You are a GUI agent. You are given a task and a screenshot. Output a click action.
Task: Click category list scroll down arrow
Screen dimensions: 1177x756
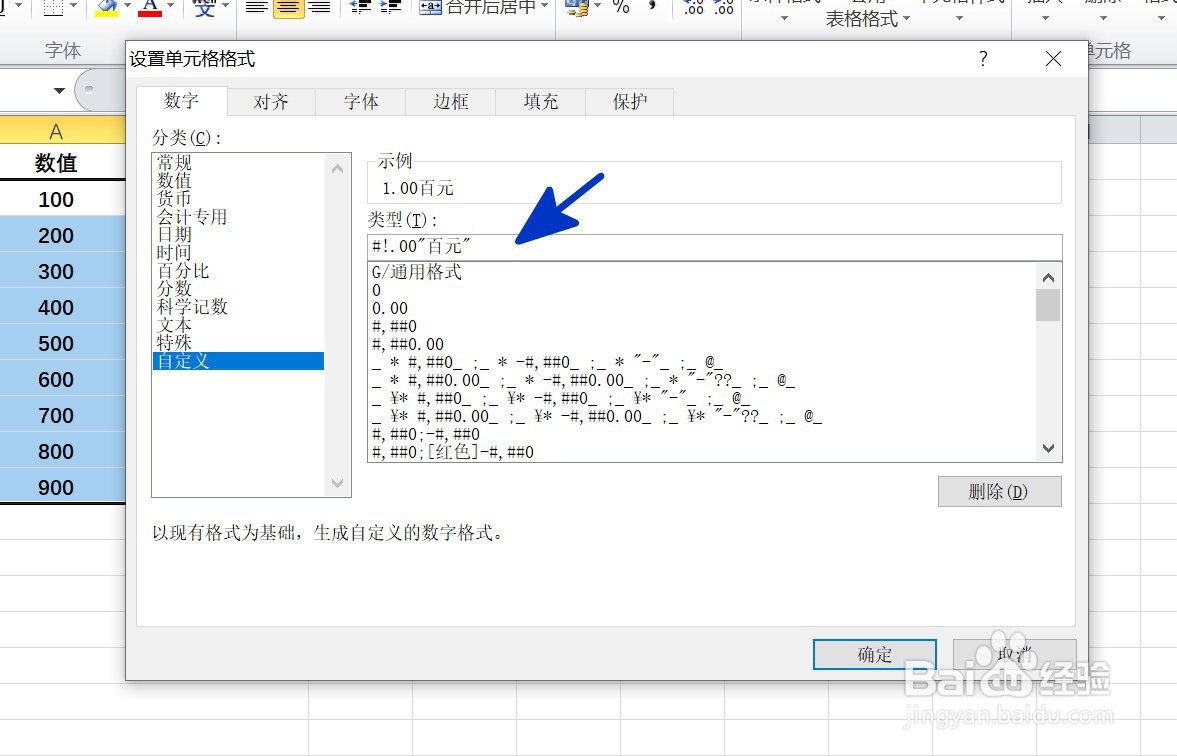[338, 483]
